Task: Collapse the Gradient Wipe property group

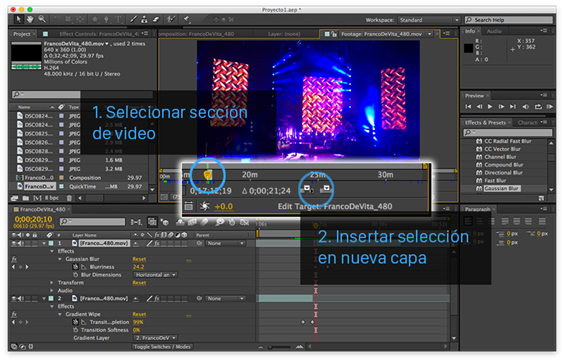Action: click(x=60, y=314)
